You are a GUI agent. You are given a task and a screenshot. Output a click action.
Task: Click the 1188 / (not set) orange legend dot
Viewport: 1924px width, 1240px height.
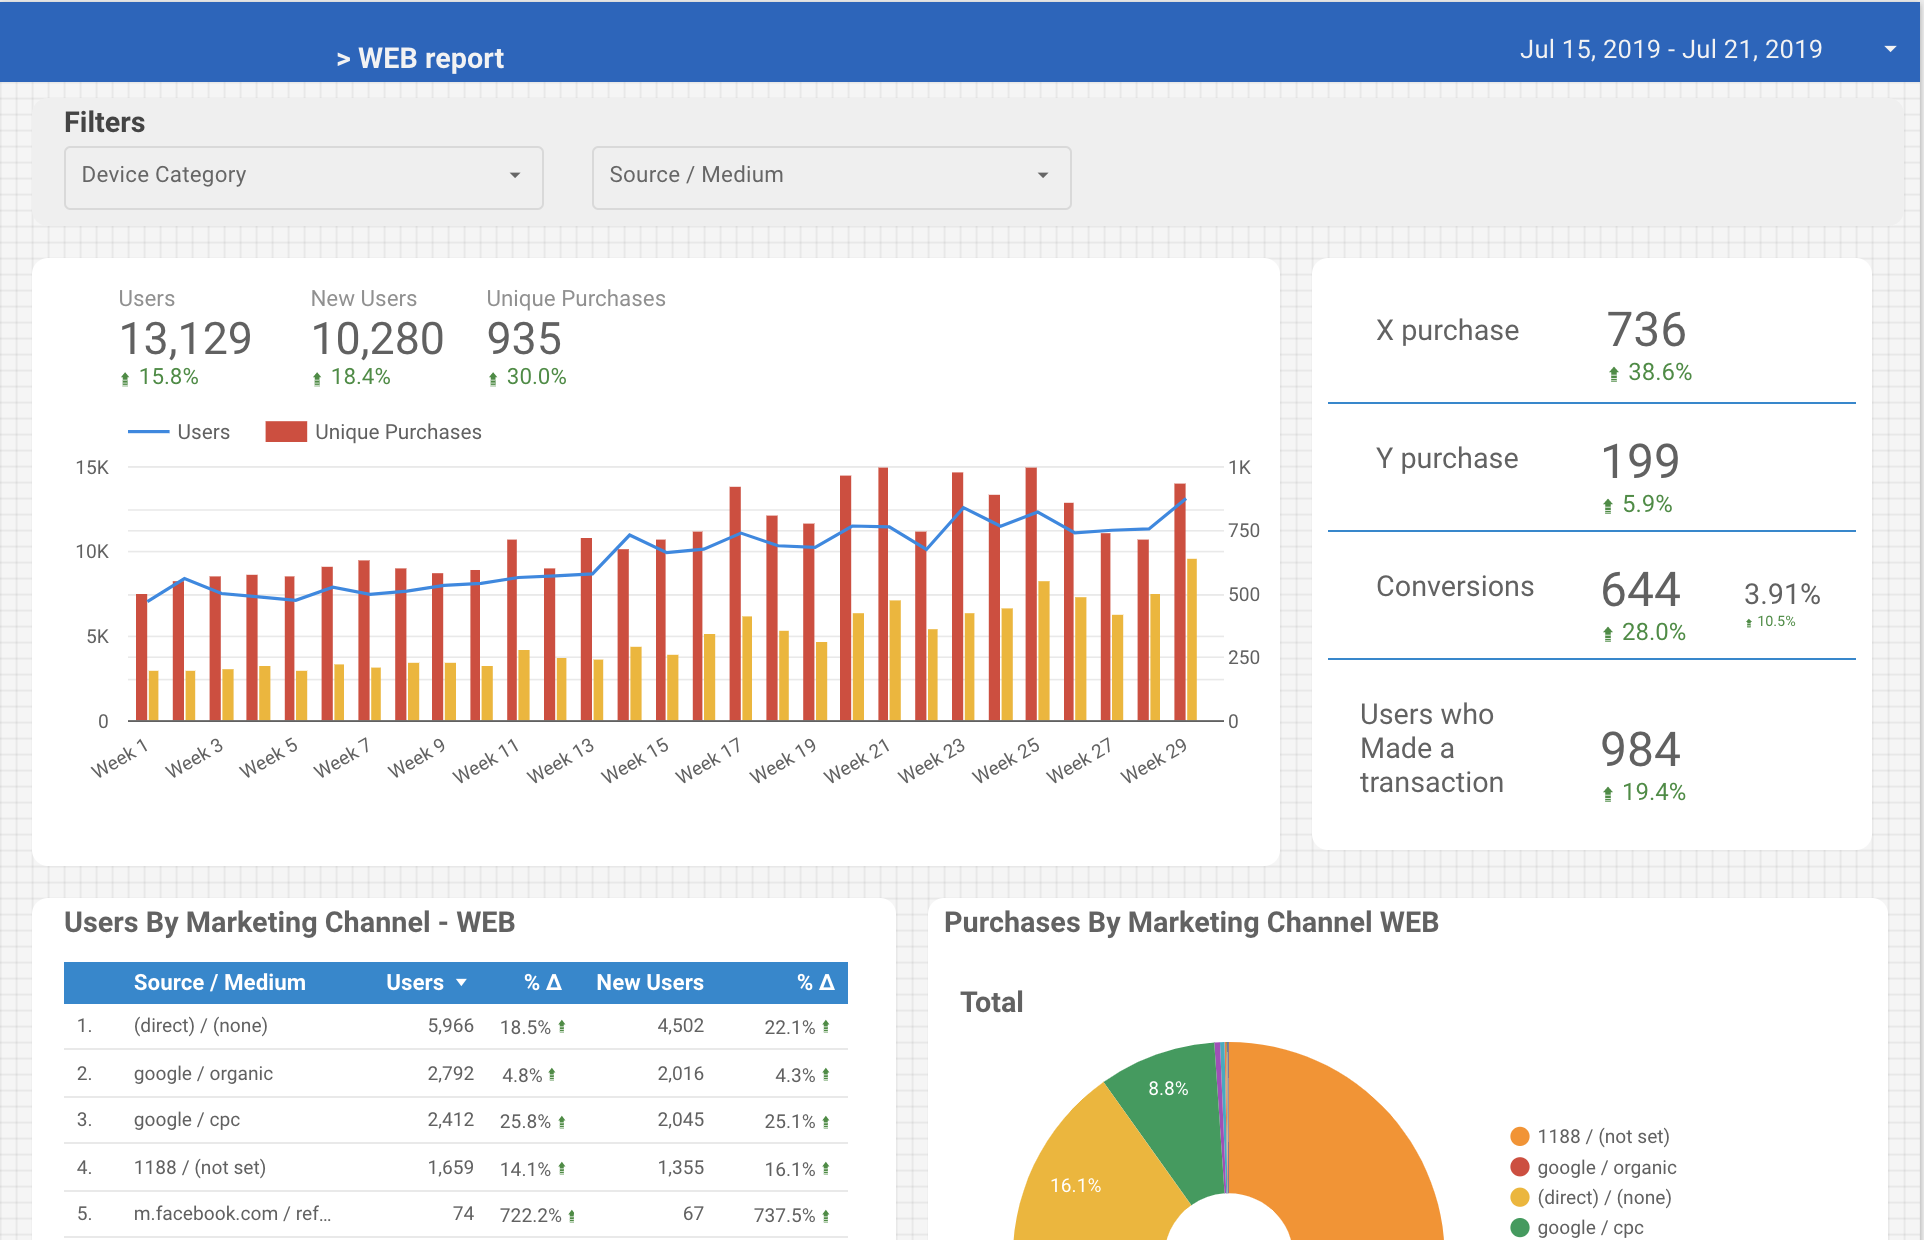point(1520,1136)
